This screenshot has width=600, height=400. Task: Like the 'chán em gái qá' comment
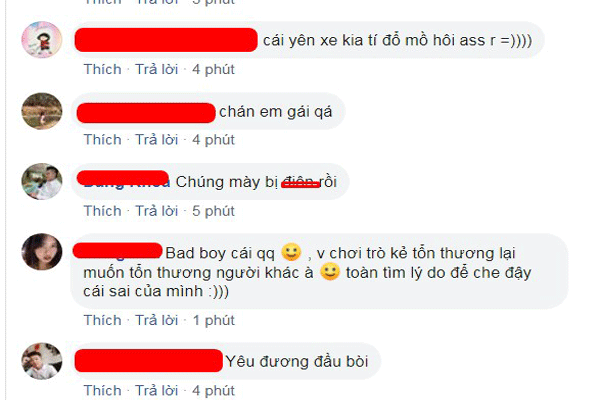(103, 140)
